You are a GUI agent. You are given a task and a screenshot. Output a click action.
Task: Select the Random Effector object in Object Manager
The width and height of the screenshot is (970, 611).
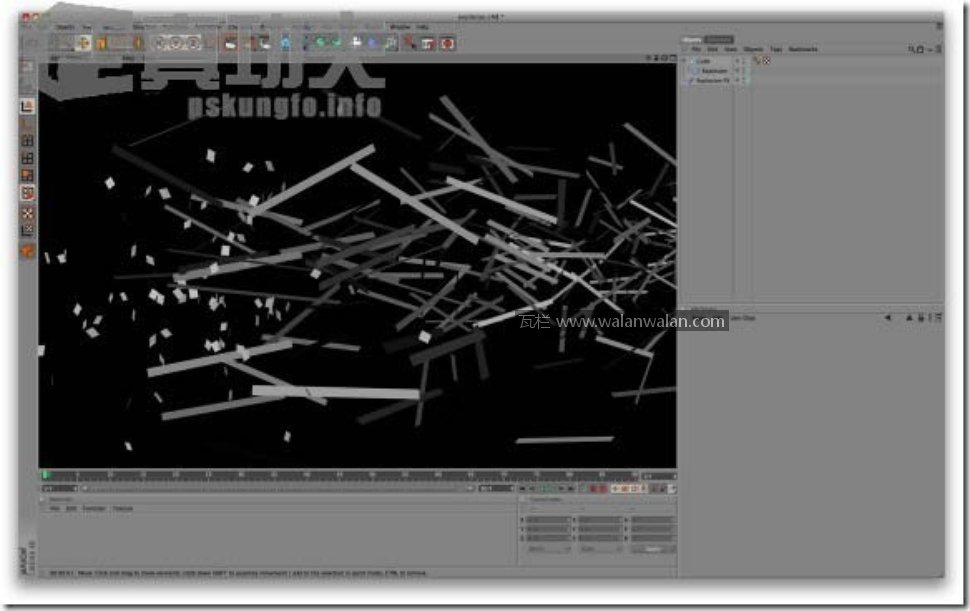[713, 80]
